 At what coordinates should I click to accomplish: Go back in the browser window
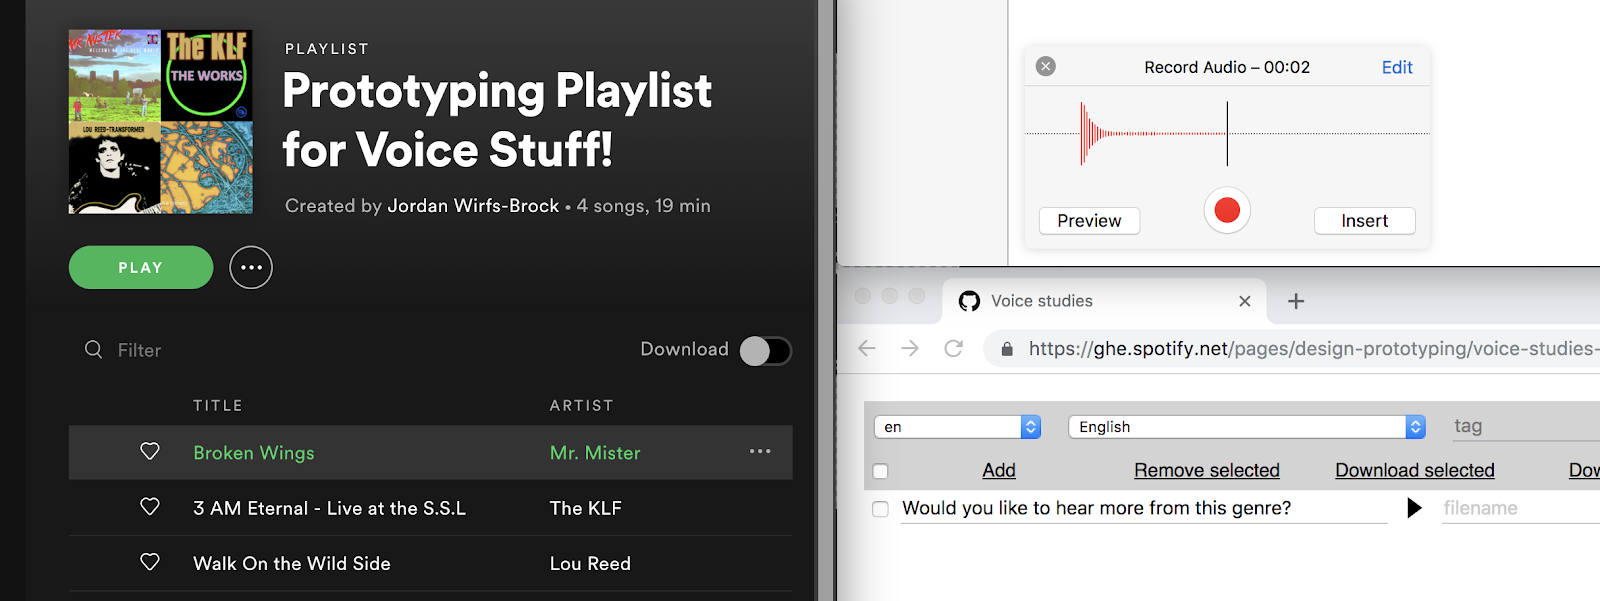(867, 348)
